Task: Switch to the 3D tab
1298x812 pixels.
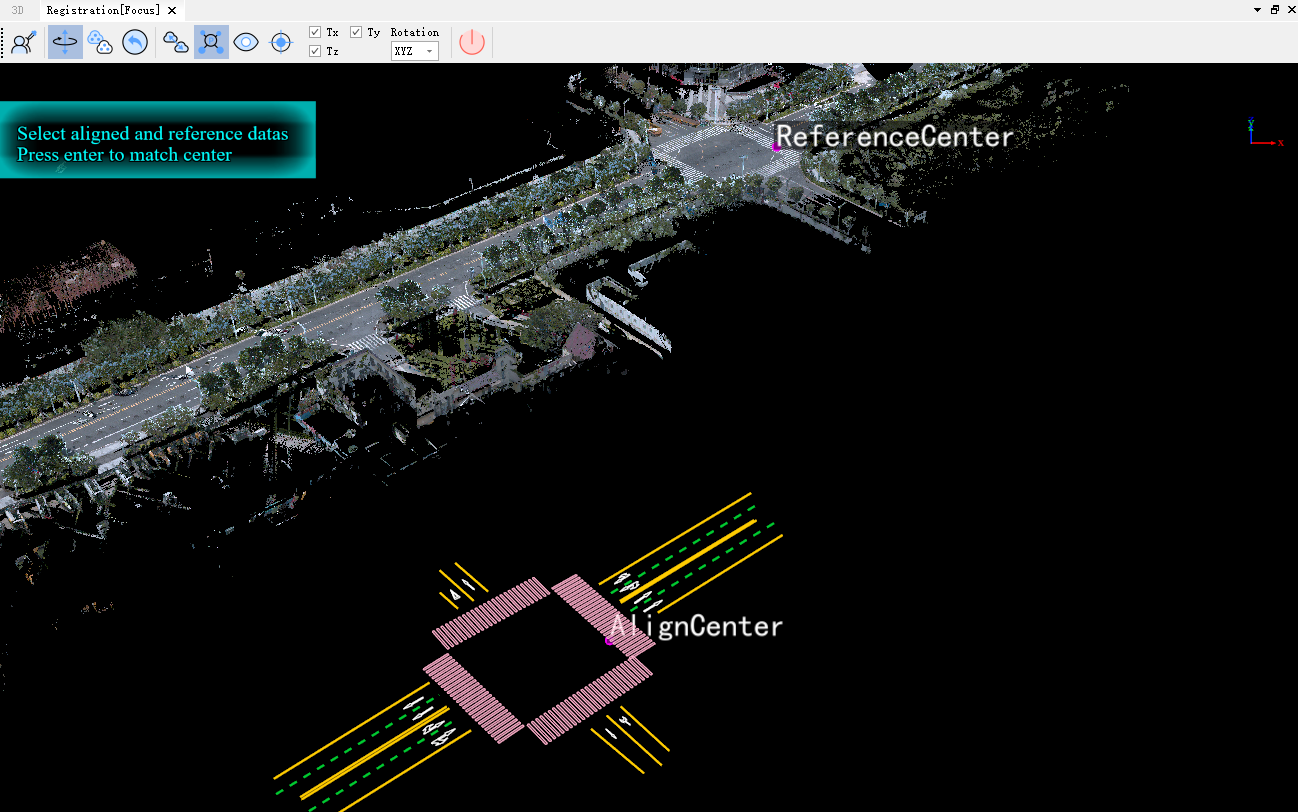Action: [x=17, y=10]
